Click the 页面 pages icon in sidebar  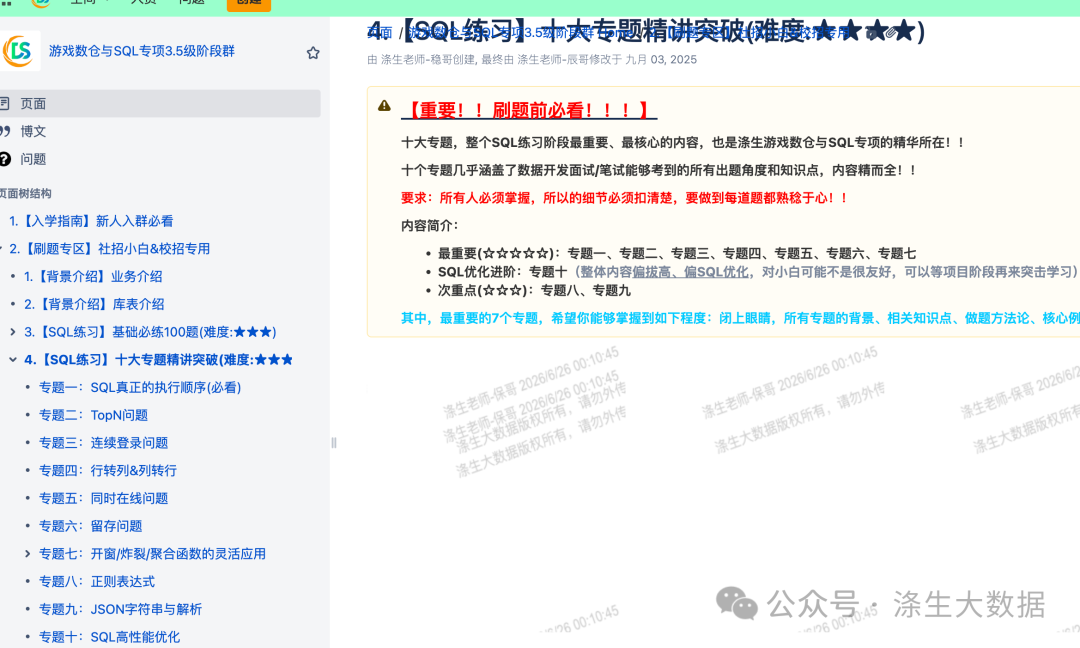[x=5, y=103]
